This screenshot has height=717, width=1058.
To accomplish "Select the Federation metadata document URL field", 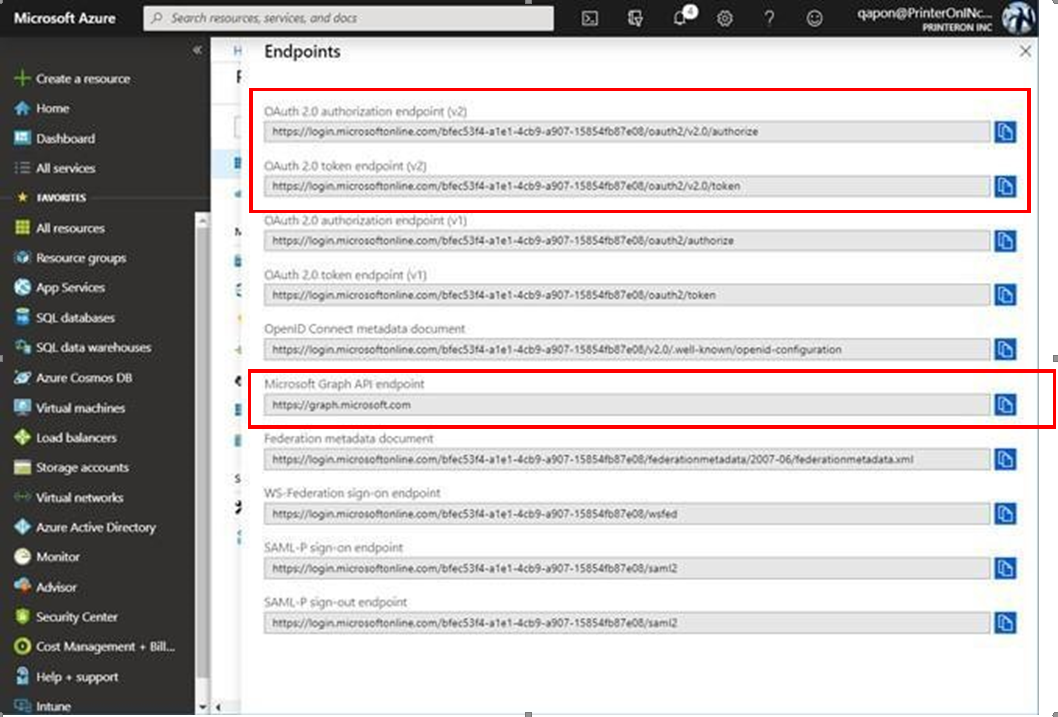I will tap(627, 459).
